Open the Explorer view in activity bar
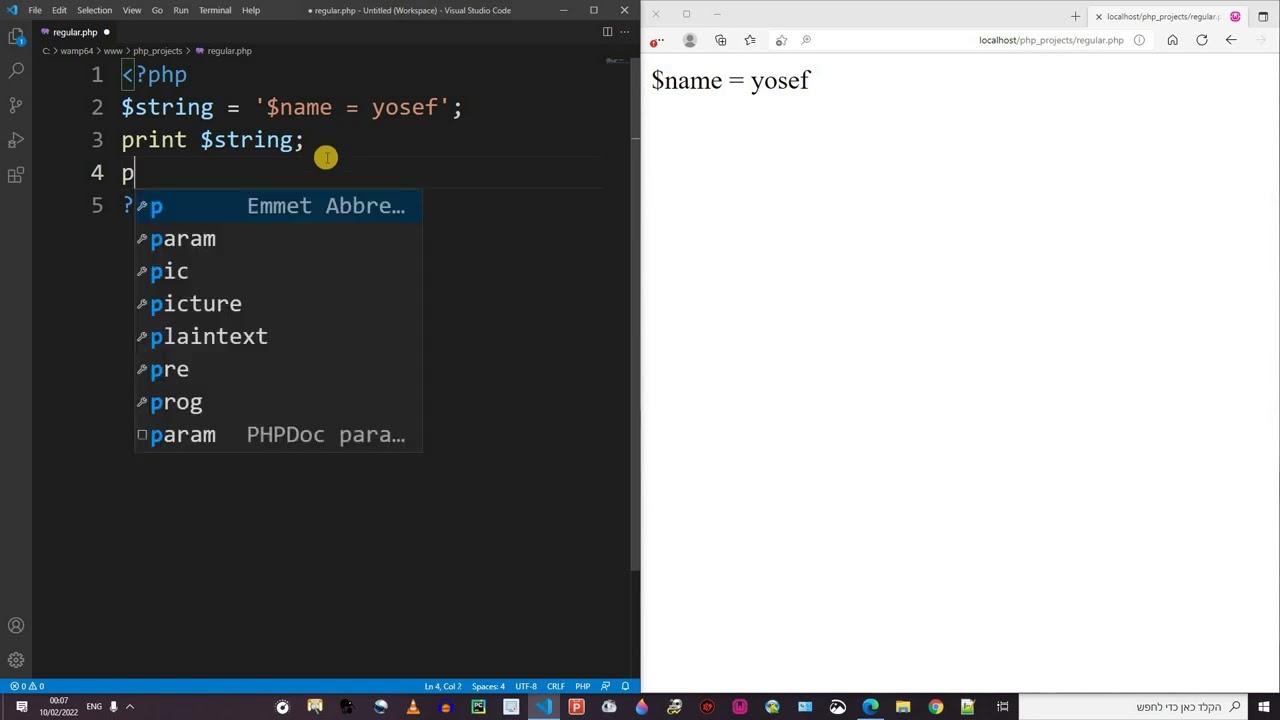 click(x=16, y=37)
